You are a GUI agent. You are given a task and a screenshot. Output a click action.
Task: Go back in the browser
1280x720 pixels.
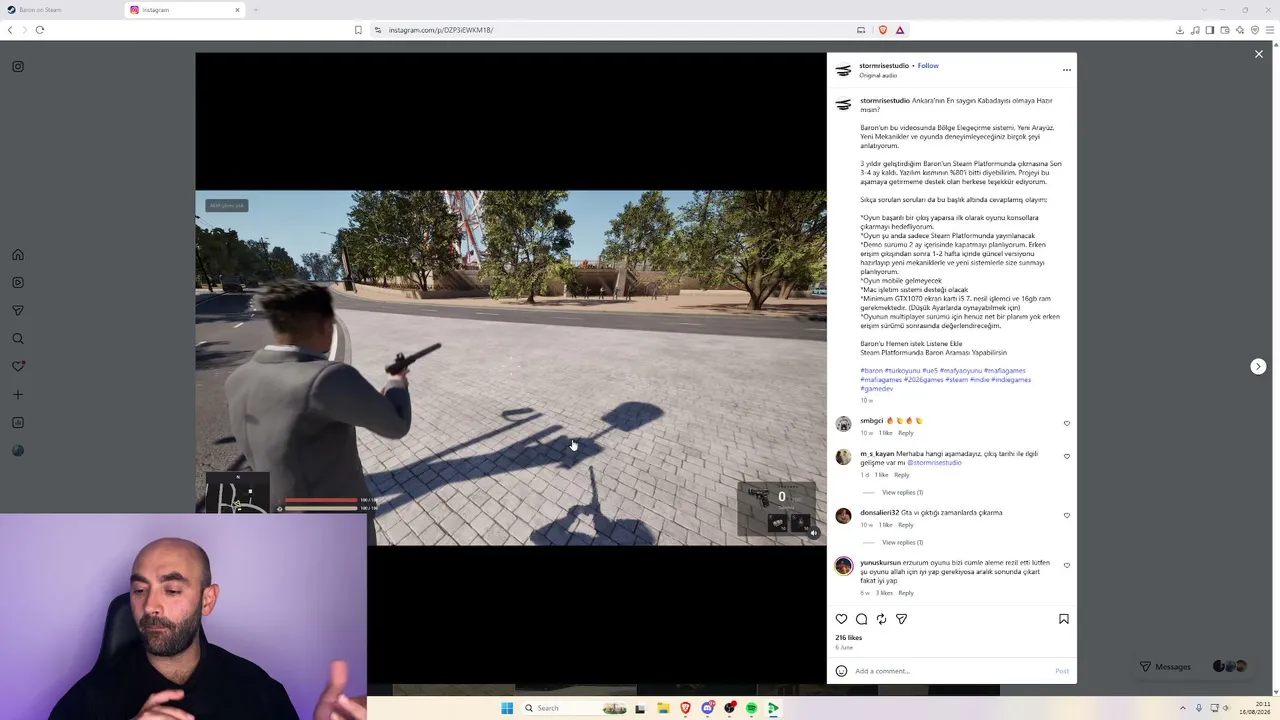(x=10, y=30)
